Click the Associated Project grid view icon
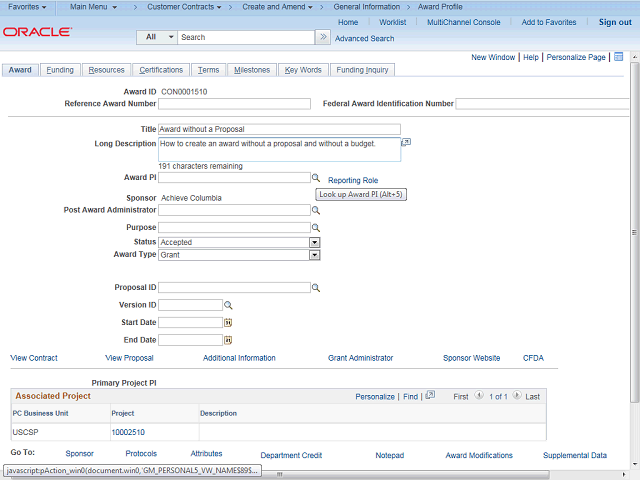Screen dimensions: 640x480 click(429, 396)
